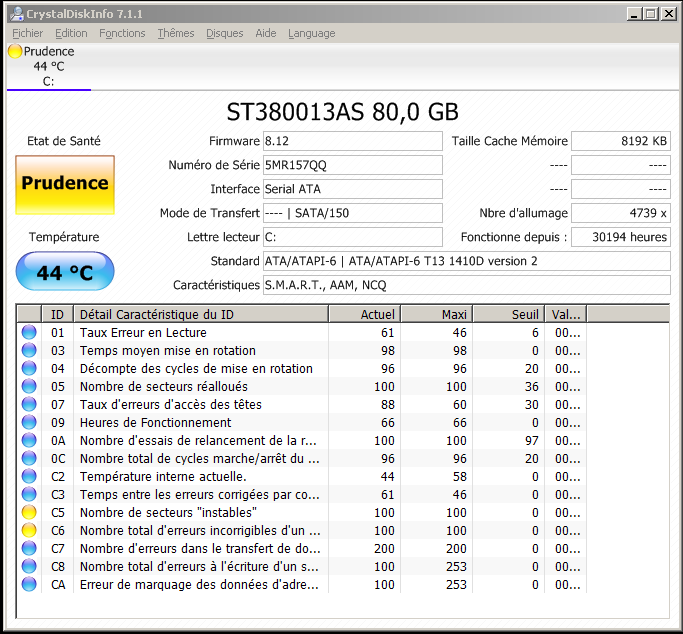Select the C: drive Prudence tab
Viewport: 683px width, 634px height.
[48, 66]
